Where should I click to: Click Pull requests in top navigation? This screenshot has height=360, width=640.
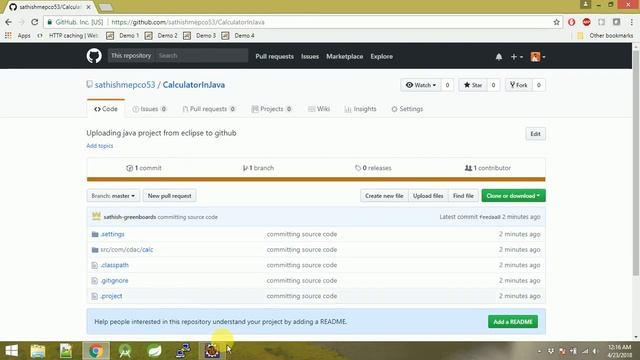(274, 56)
